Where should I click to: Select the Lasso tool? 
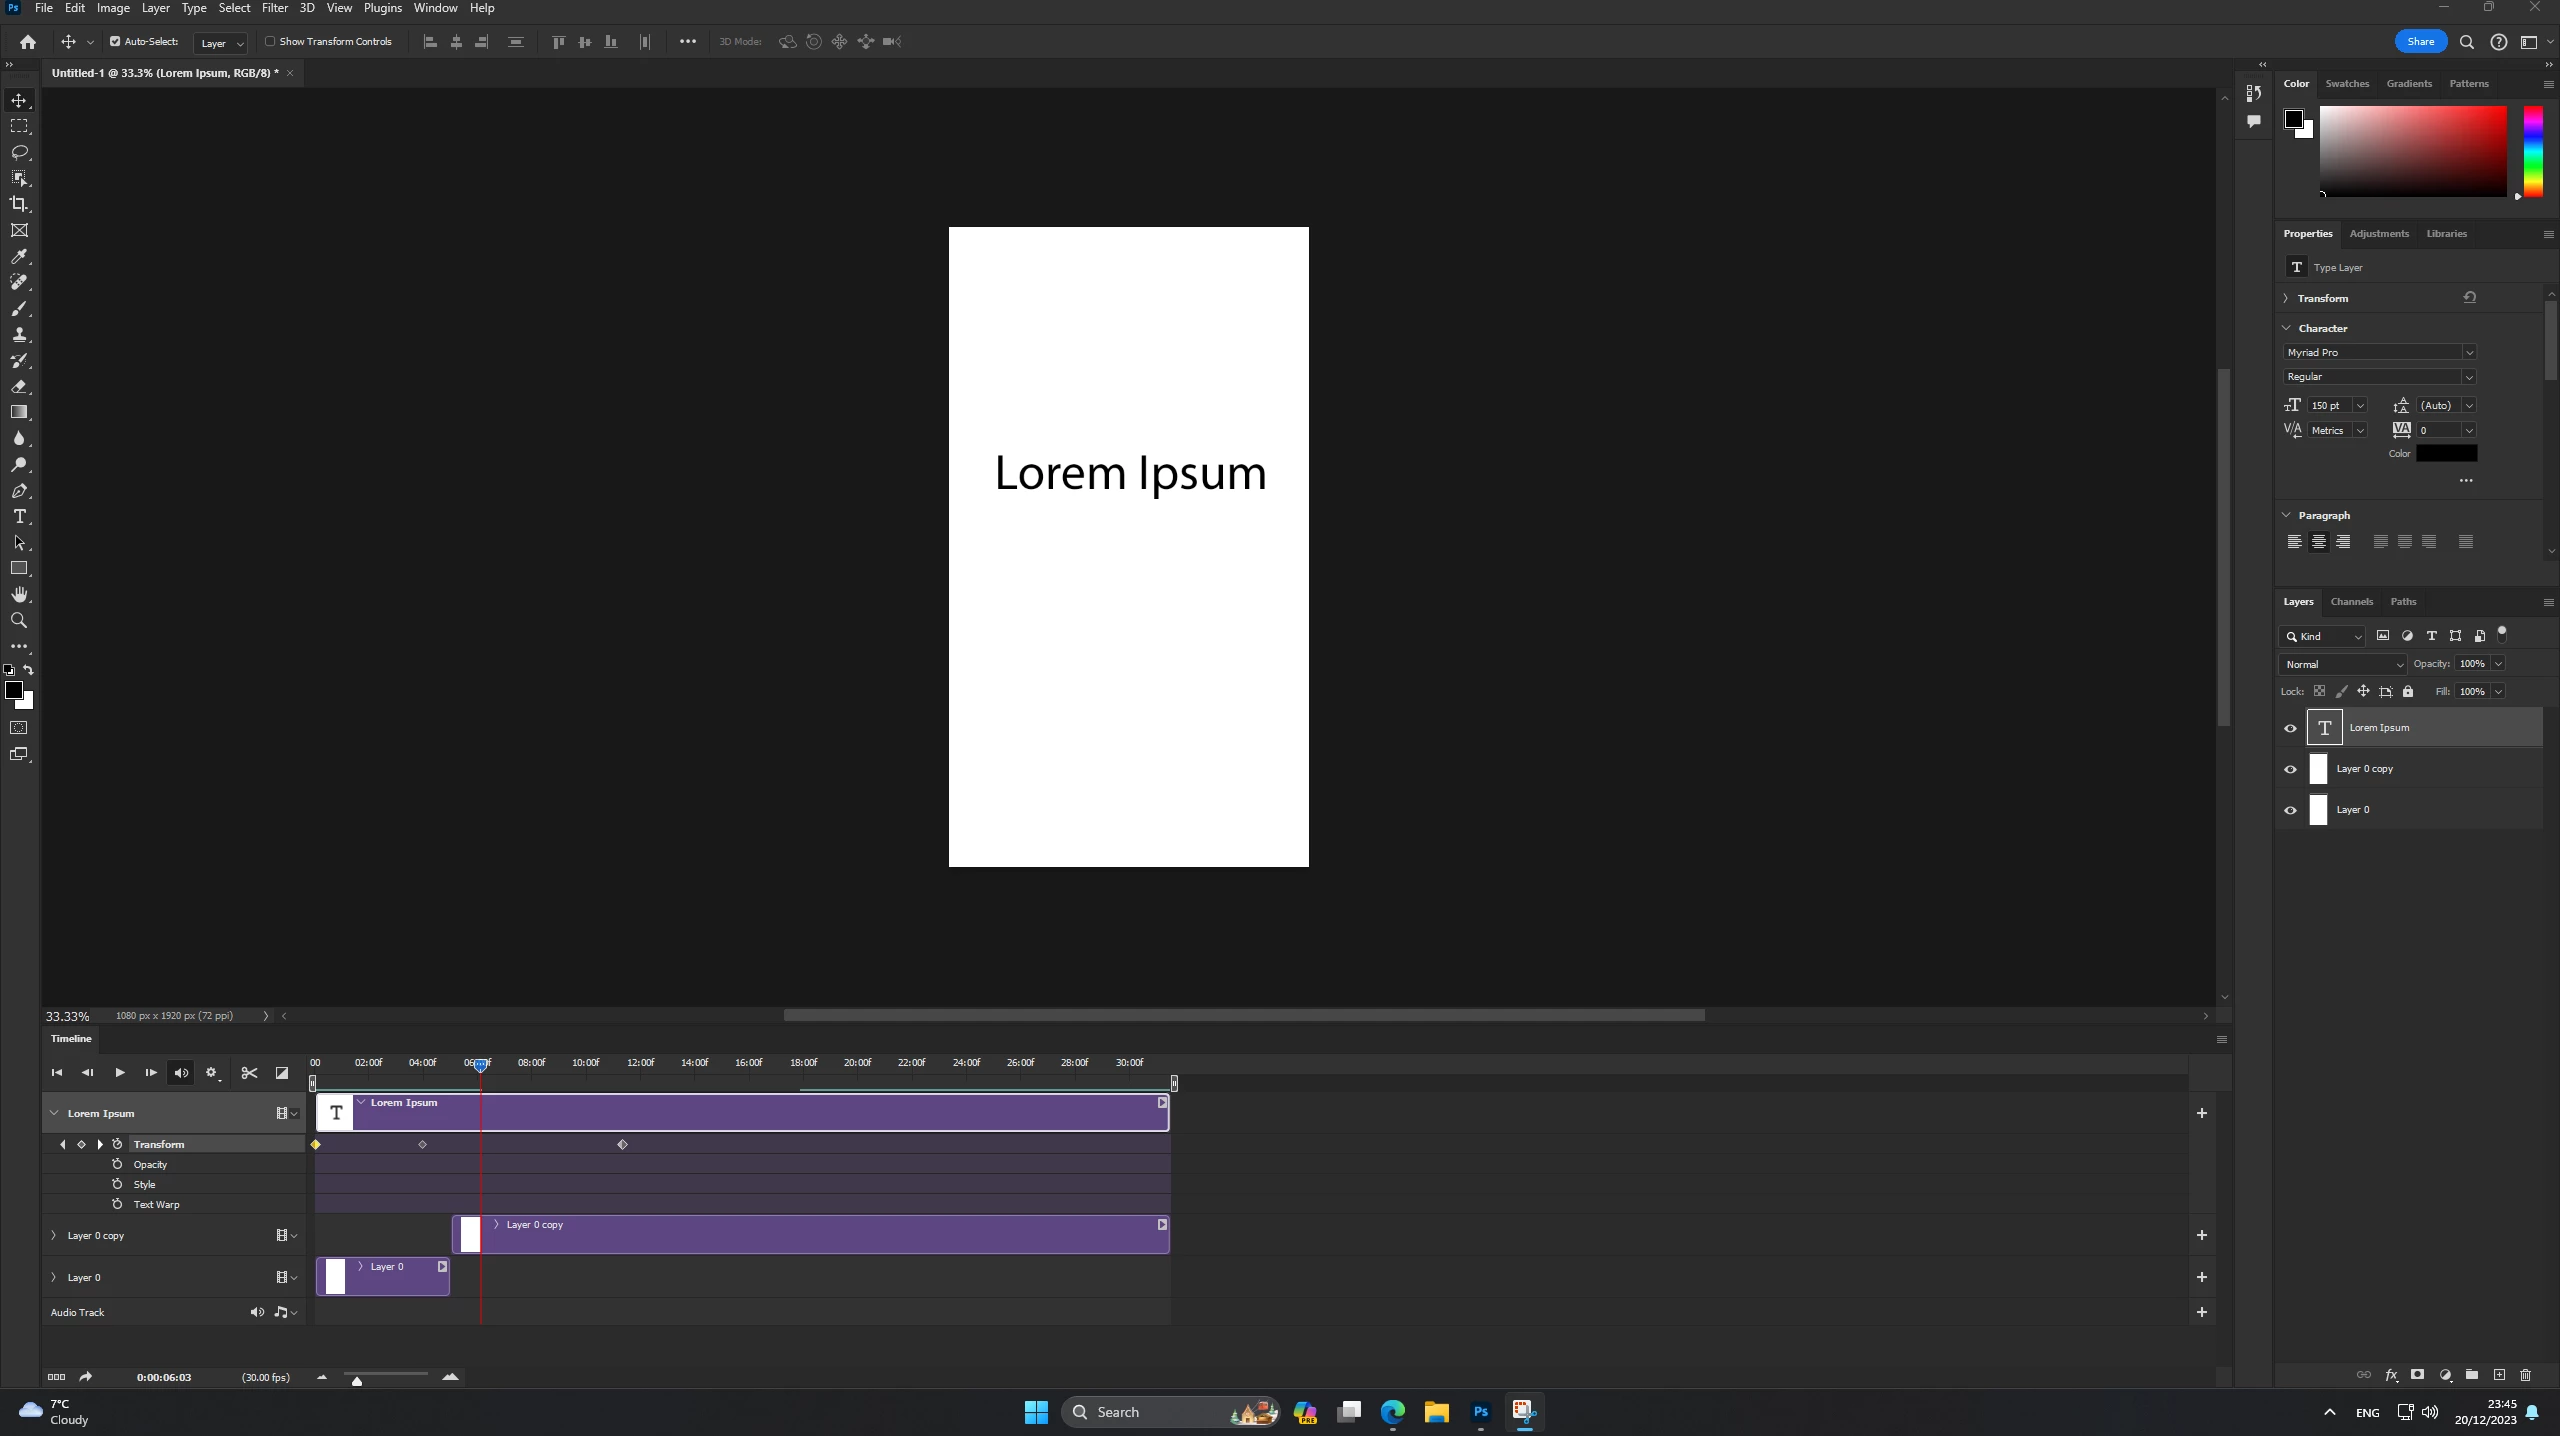19,152
